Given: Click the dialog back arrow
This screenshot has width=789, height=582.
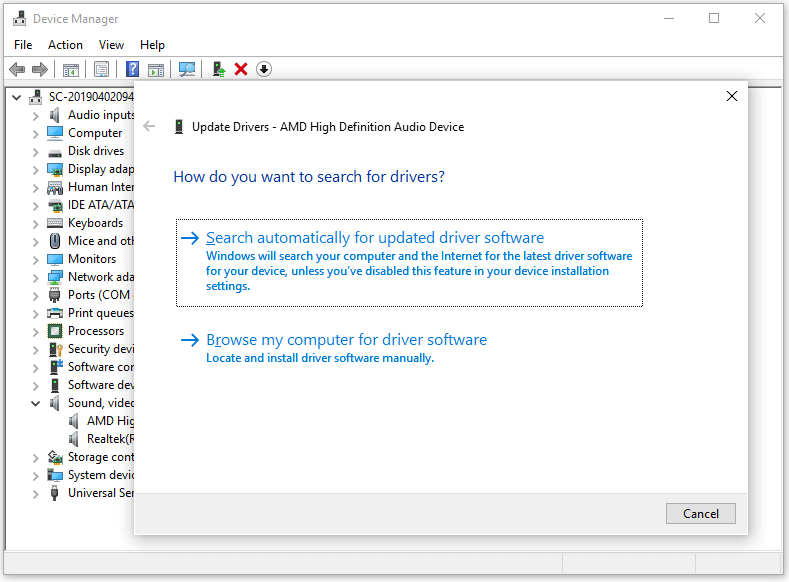Looking at the screenshot, I should click(x=149, y=126).
